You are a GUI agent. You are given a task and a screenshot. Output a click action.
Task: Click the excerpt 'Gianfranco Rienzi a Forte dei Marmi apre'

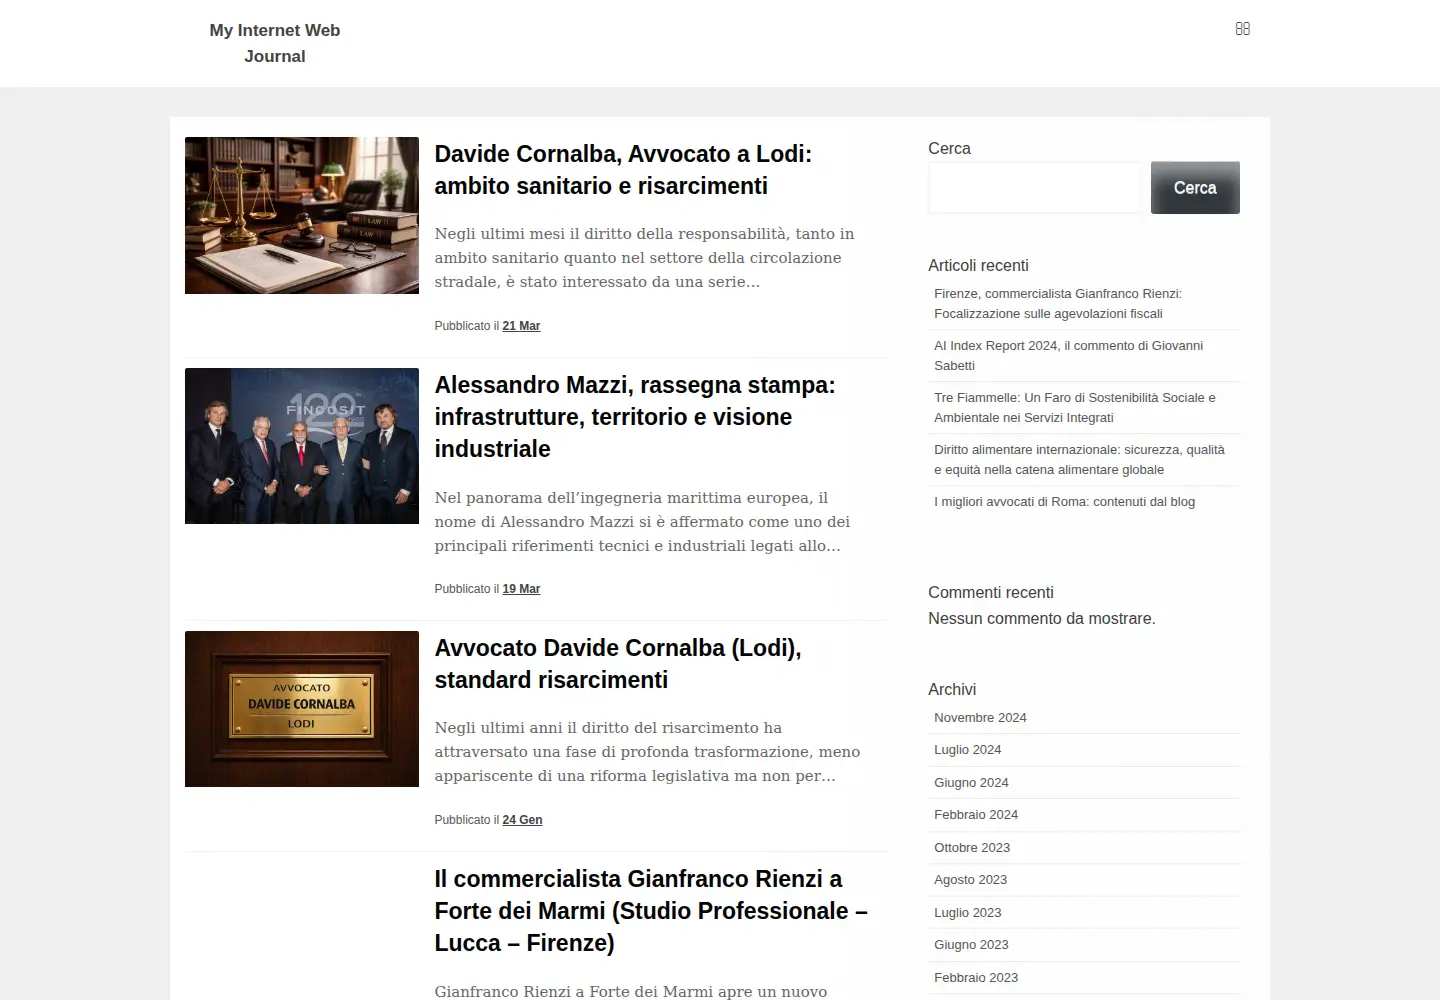631,991
